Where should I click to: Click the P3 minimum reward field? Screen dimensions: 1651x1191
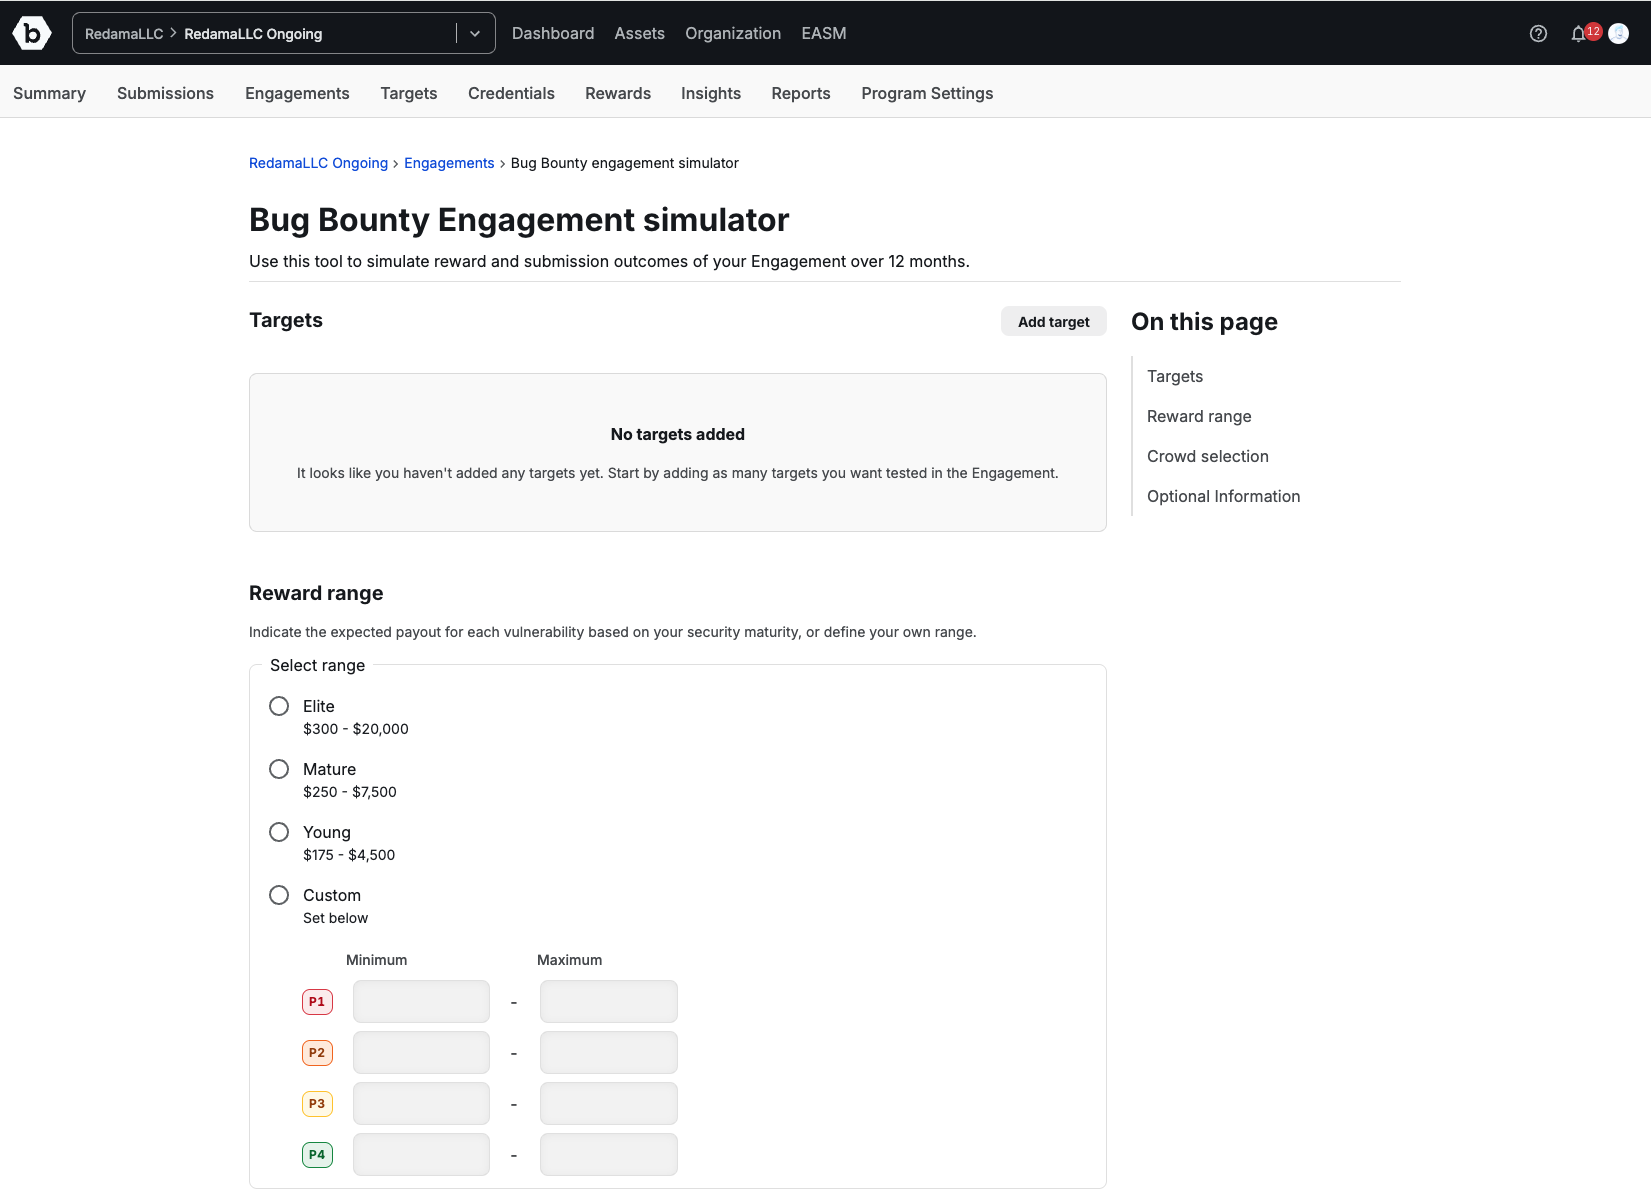421,1103
